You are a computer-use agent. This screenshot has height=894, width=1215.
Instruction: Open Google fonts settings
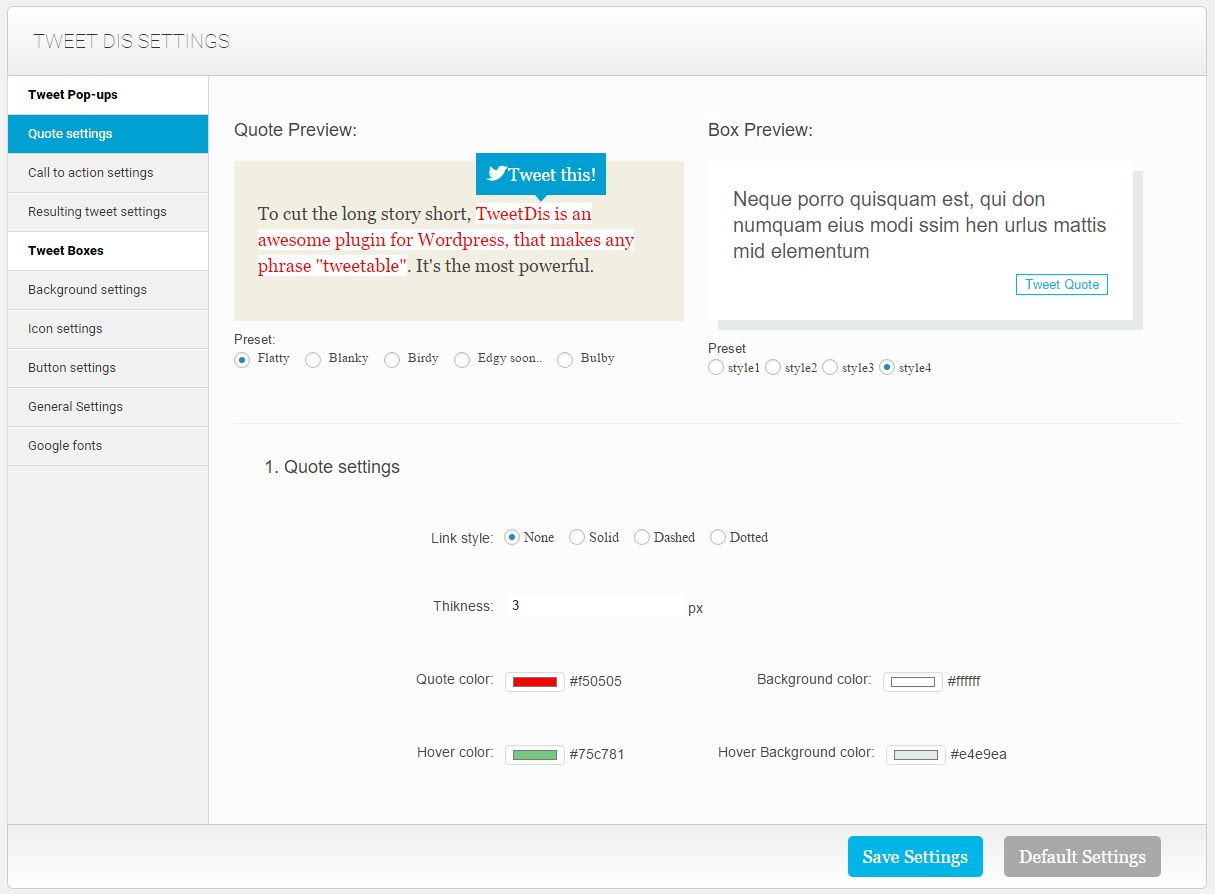pos(108,446)
